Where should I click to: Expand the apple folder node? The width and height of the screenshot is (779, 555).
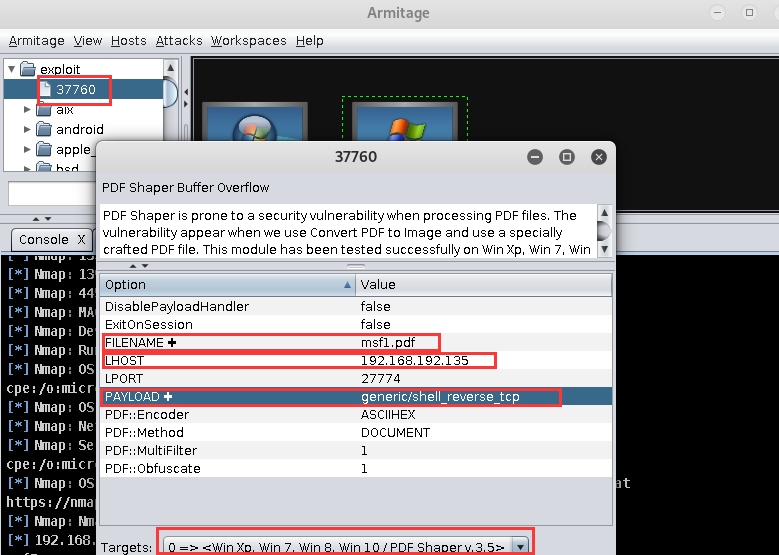pos(27,149)
